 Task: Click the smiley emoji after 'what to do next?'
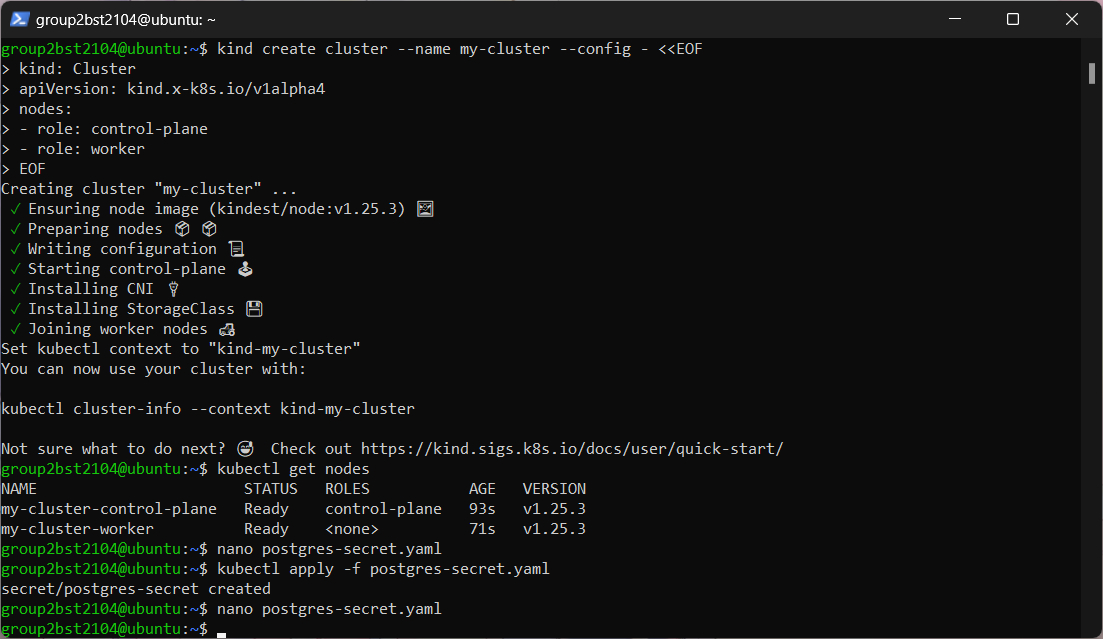click(245, 449)
